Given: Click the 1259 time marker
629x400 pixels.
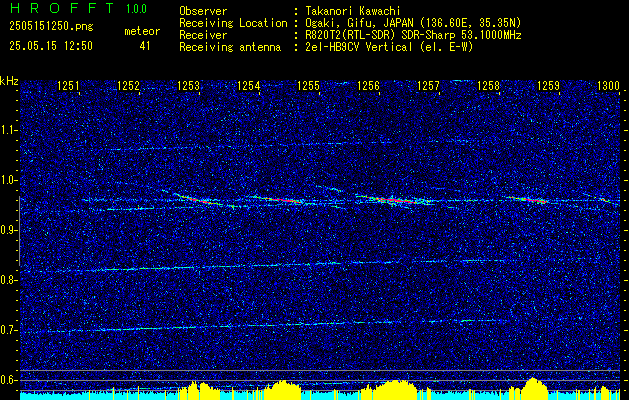Looking at the screenshot, I should 548,85.
